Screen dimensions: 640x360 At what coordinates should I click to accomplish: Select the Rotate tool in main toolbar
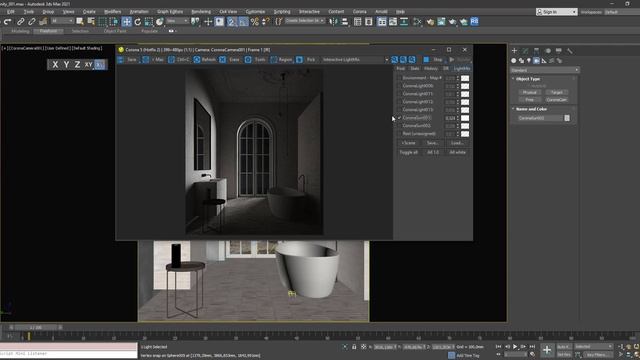coord(138,22)
